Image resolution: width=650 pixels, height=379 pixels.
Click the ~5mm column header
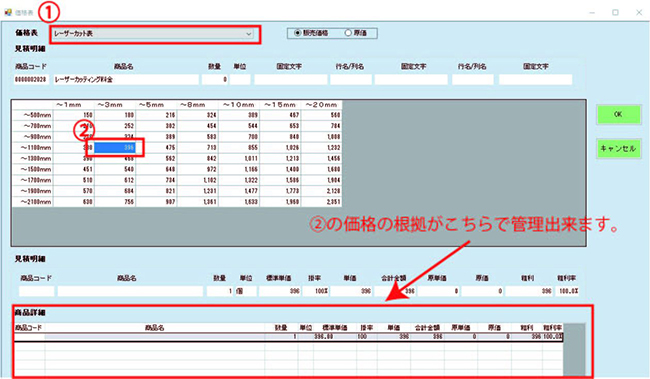(156, 105)
